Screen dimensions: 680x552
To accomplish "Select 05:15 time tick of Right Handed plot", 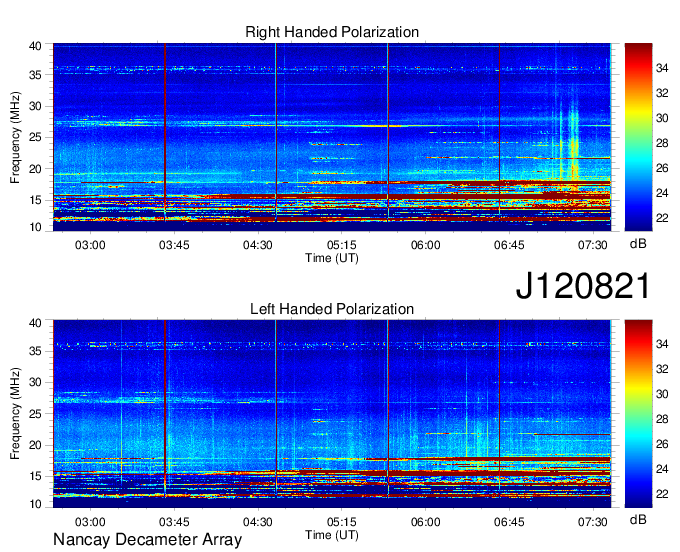I will click(x=342, y=245).
